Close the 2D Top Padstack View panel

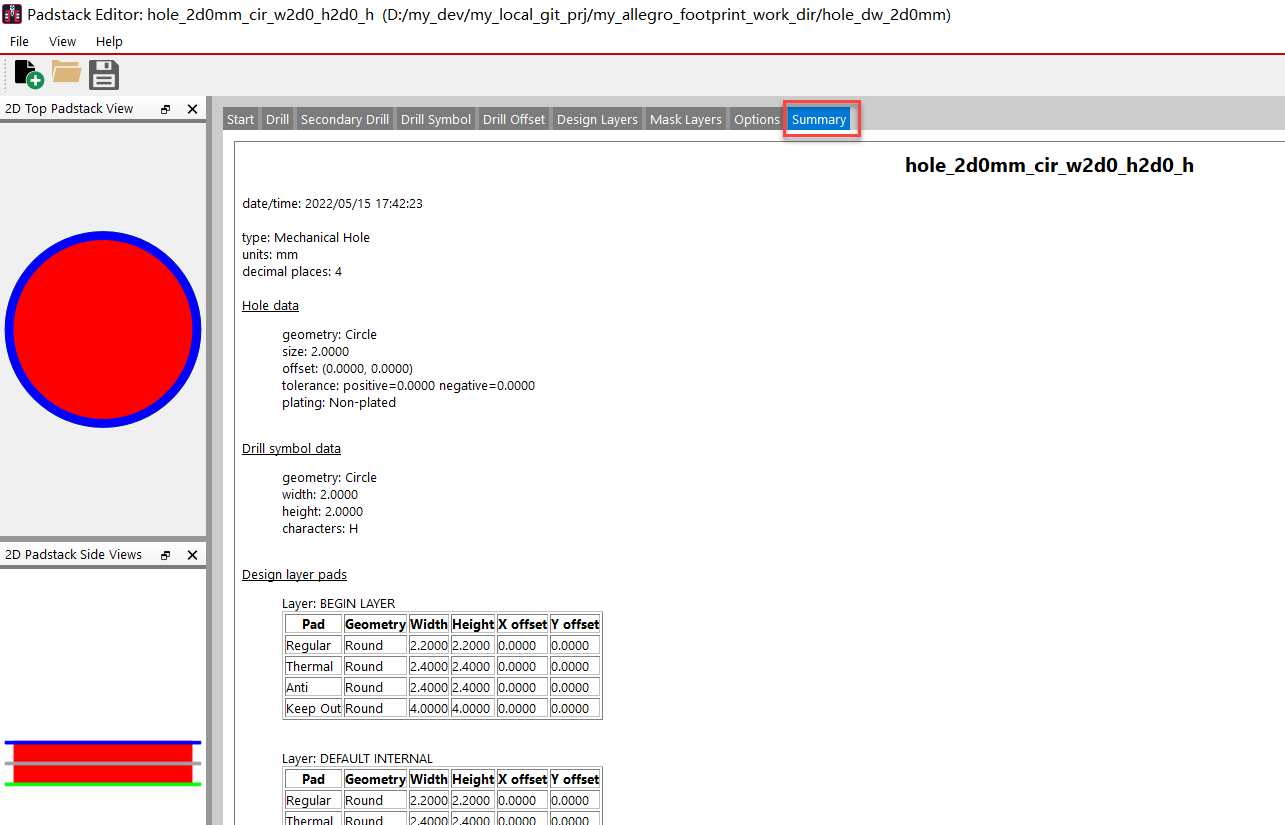tap(192, 109)
